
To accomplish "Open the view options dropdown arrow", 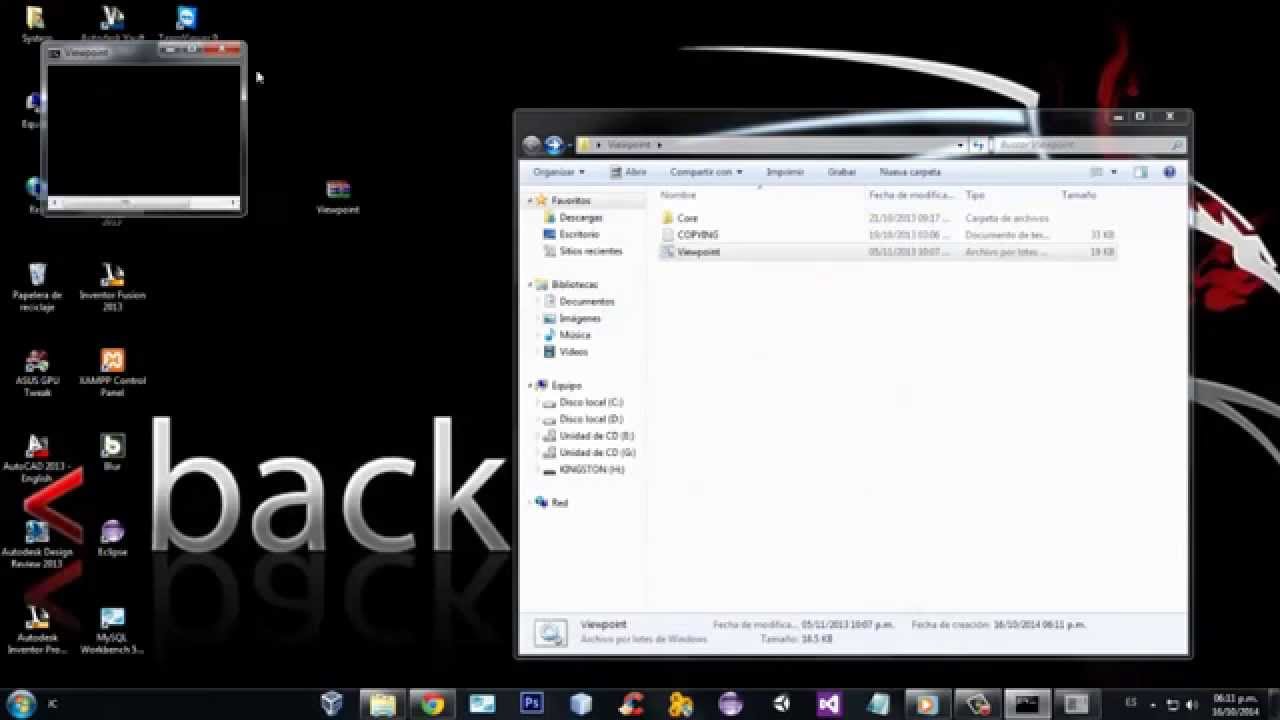I will tap(1113, 172).
